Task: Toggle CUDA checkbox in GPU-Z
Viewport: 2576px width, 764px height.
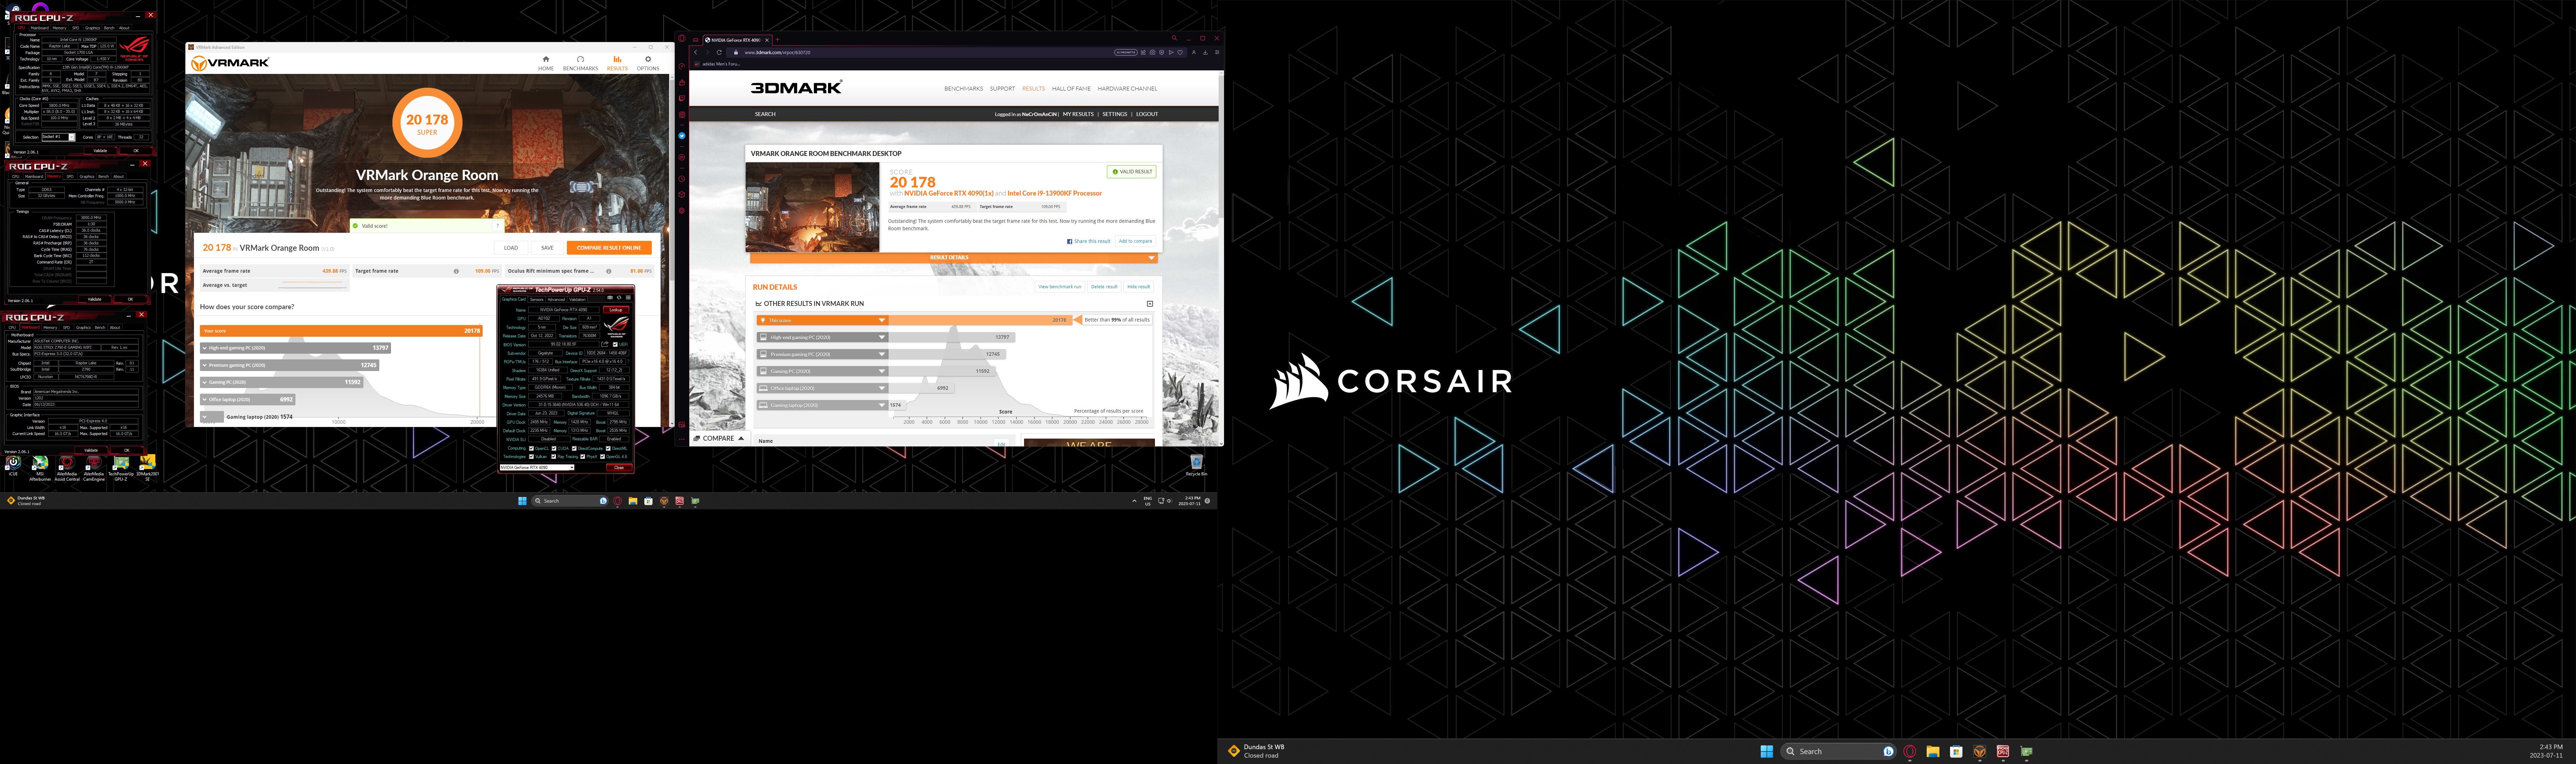Action: tap(554, 448)
